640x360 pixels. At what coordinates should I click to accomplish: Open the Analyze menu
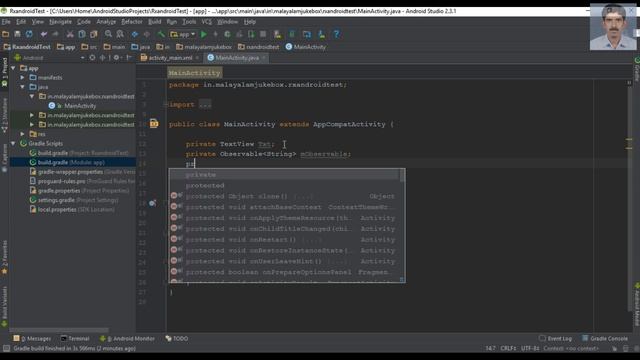point(106,22)
